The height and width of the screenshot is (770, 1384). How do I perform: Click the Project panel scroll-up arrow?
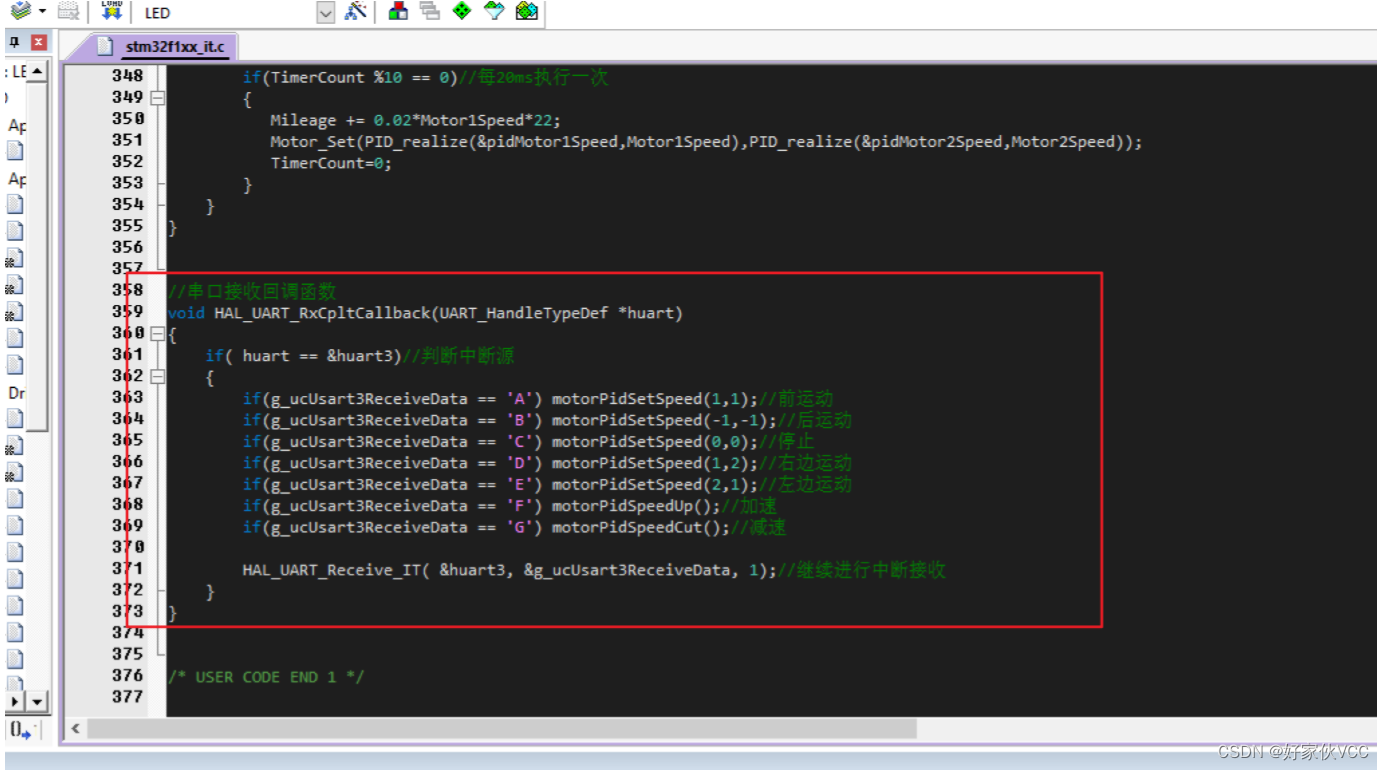(x=37, y=72)
